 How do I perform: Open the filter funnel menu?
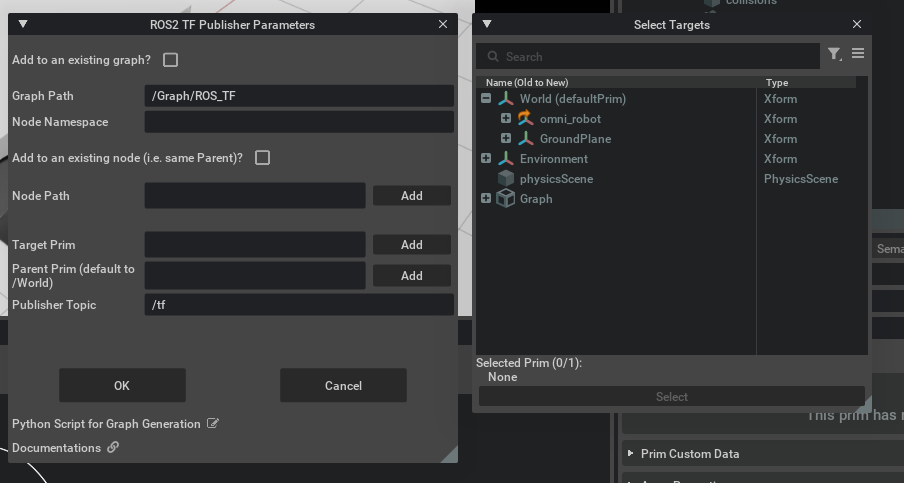click(x=834, y=54)
